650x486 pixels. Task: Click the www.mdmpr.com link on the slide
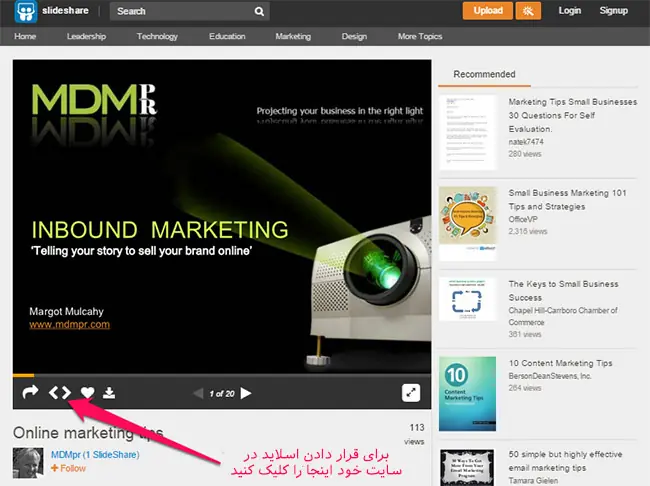click(x=70, y=324)
